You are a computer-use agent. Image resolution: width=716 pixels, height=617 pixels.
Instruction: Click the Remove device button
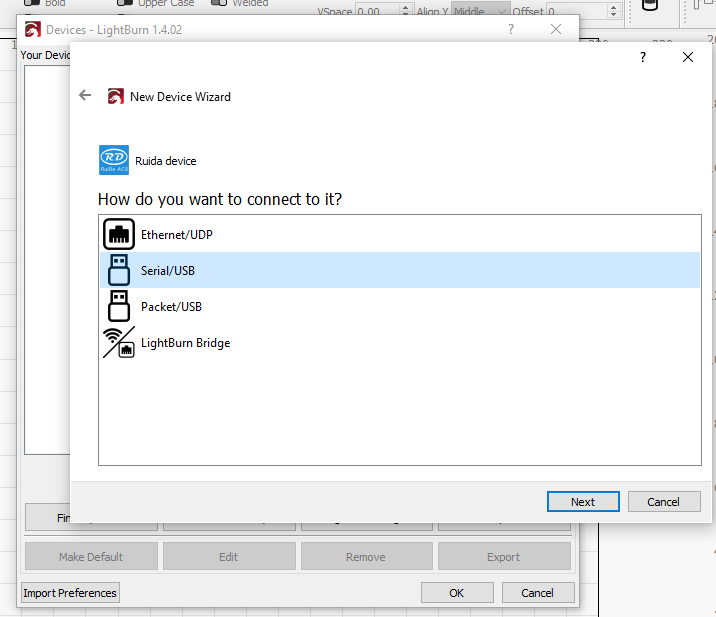[366, 557]
